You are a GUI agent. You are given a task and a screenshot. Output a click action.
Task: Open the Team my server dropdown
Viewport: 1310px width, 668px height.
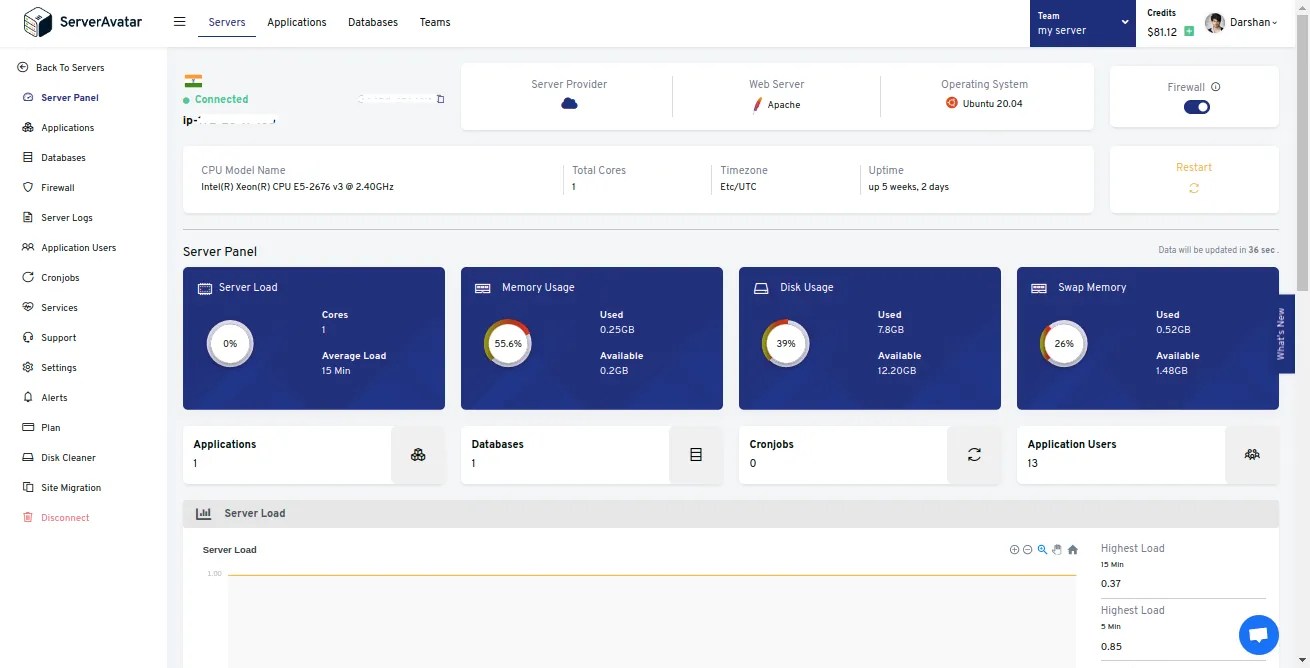coord(1082,22)
